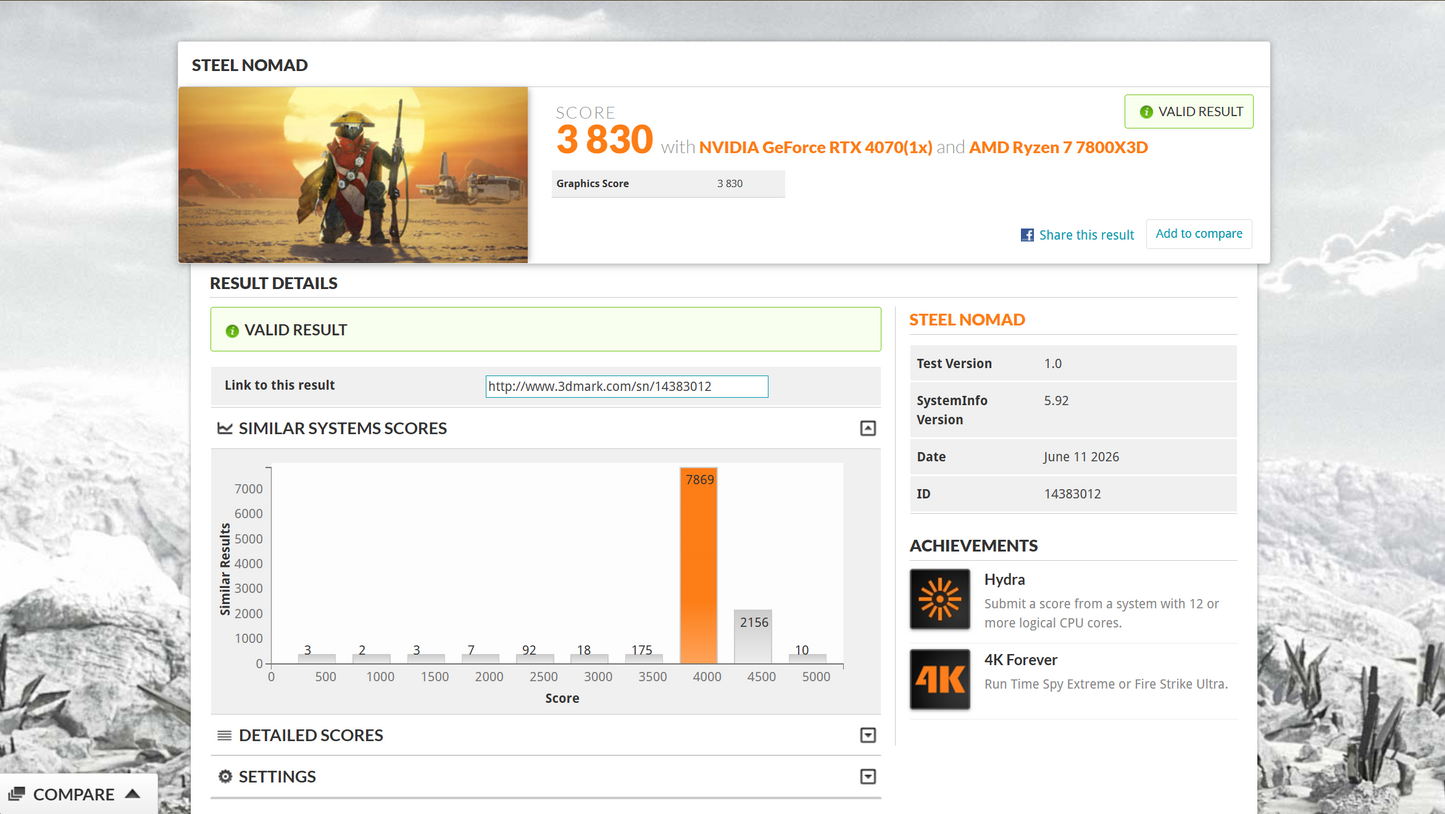1445x814 pixels.
Task: Click the Compare stack icon at bottom left
Action: (x=17, y=794)
